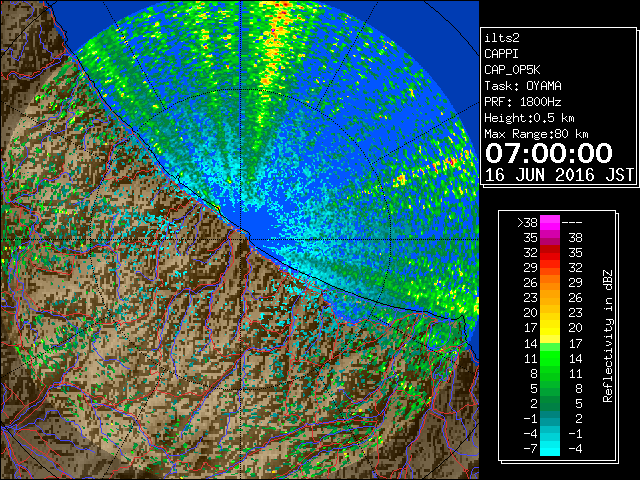Viewport: 640px width, 480px height.
Task: Click the '>38' legend label
Action: point(527,222)
